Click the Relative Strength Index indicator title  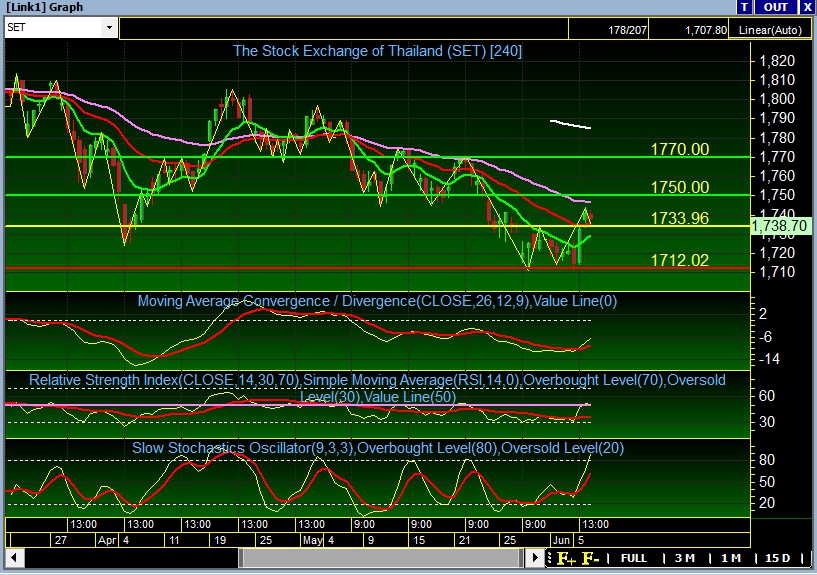(377, 388)
